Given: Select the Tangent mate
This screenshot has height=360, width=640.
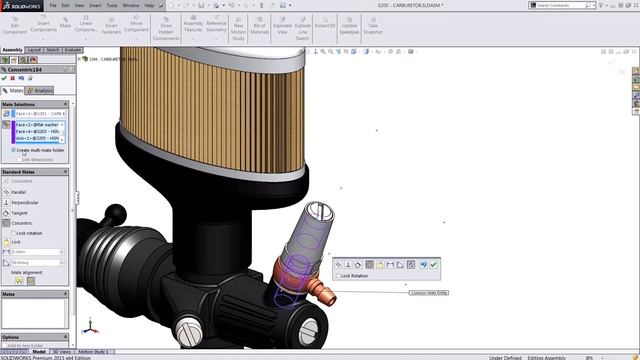Looking at the screenshot, I should [6, 213].
